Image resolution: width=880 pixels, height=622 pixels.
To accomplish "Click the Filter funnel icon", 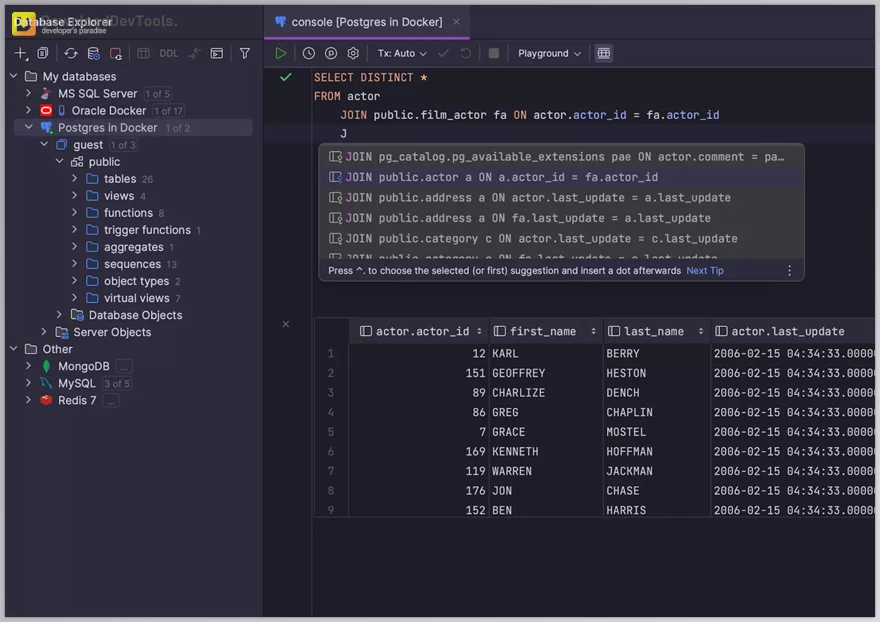I will coord(245,53).
